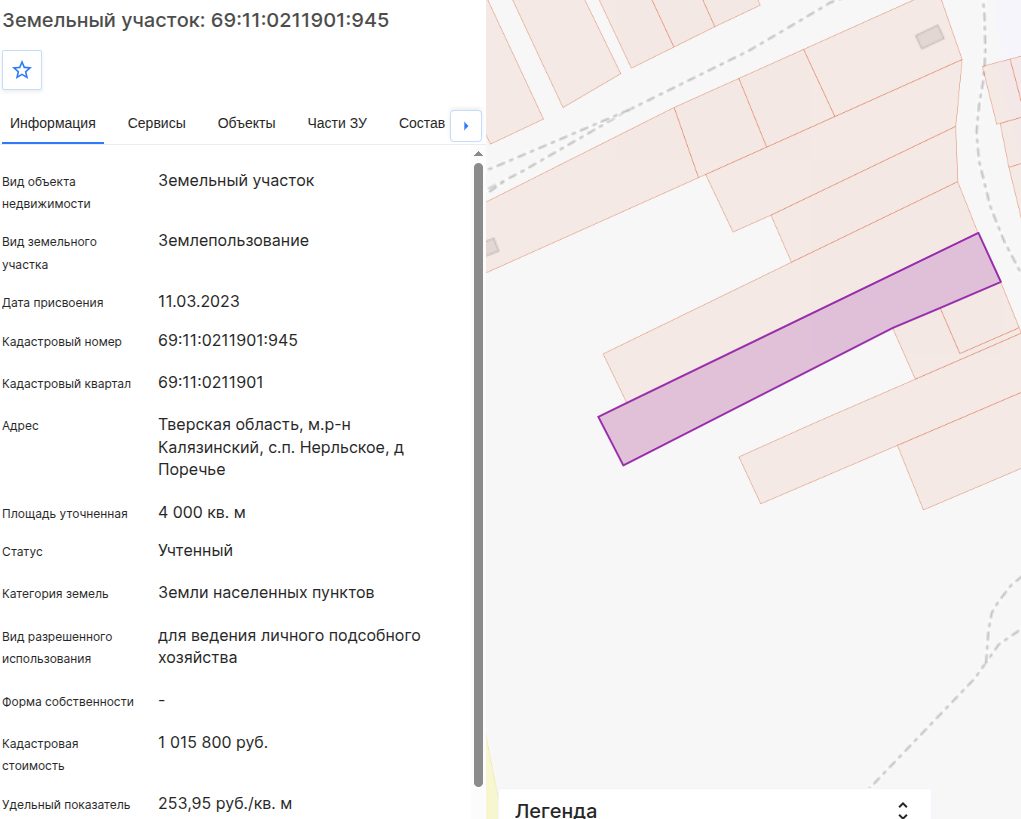Click the Дата присвоения label
The width and height of the screenshot is (1021, 819).
[x=53, y=303]
